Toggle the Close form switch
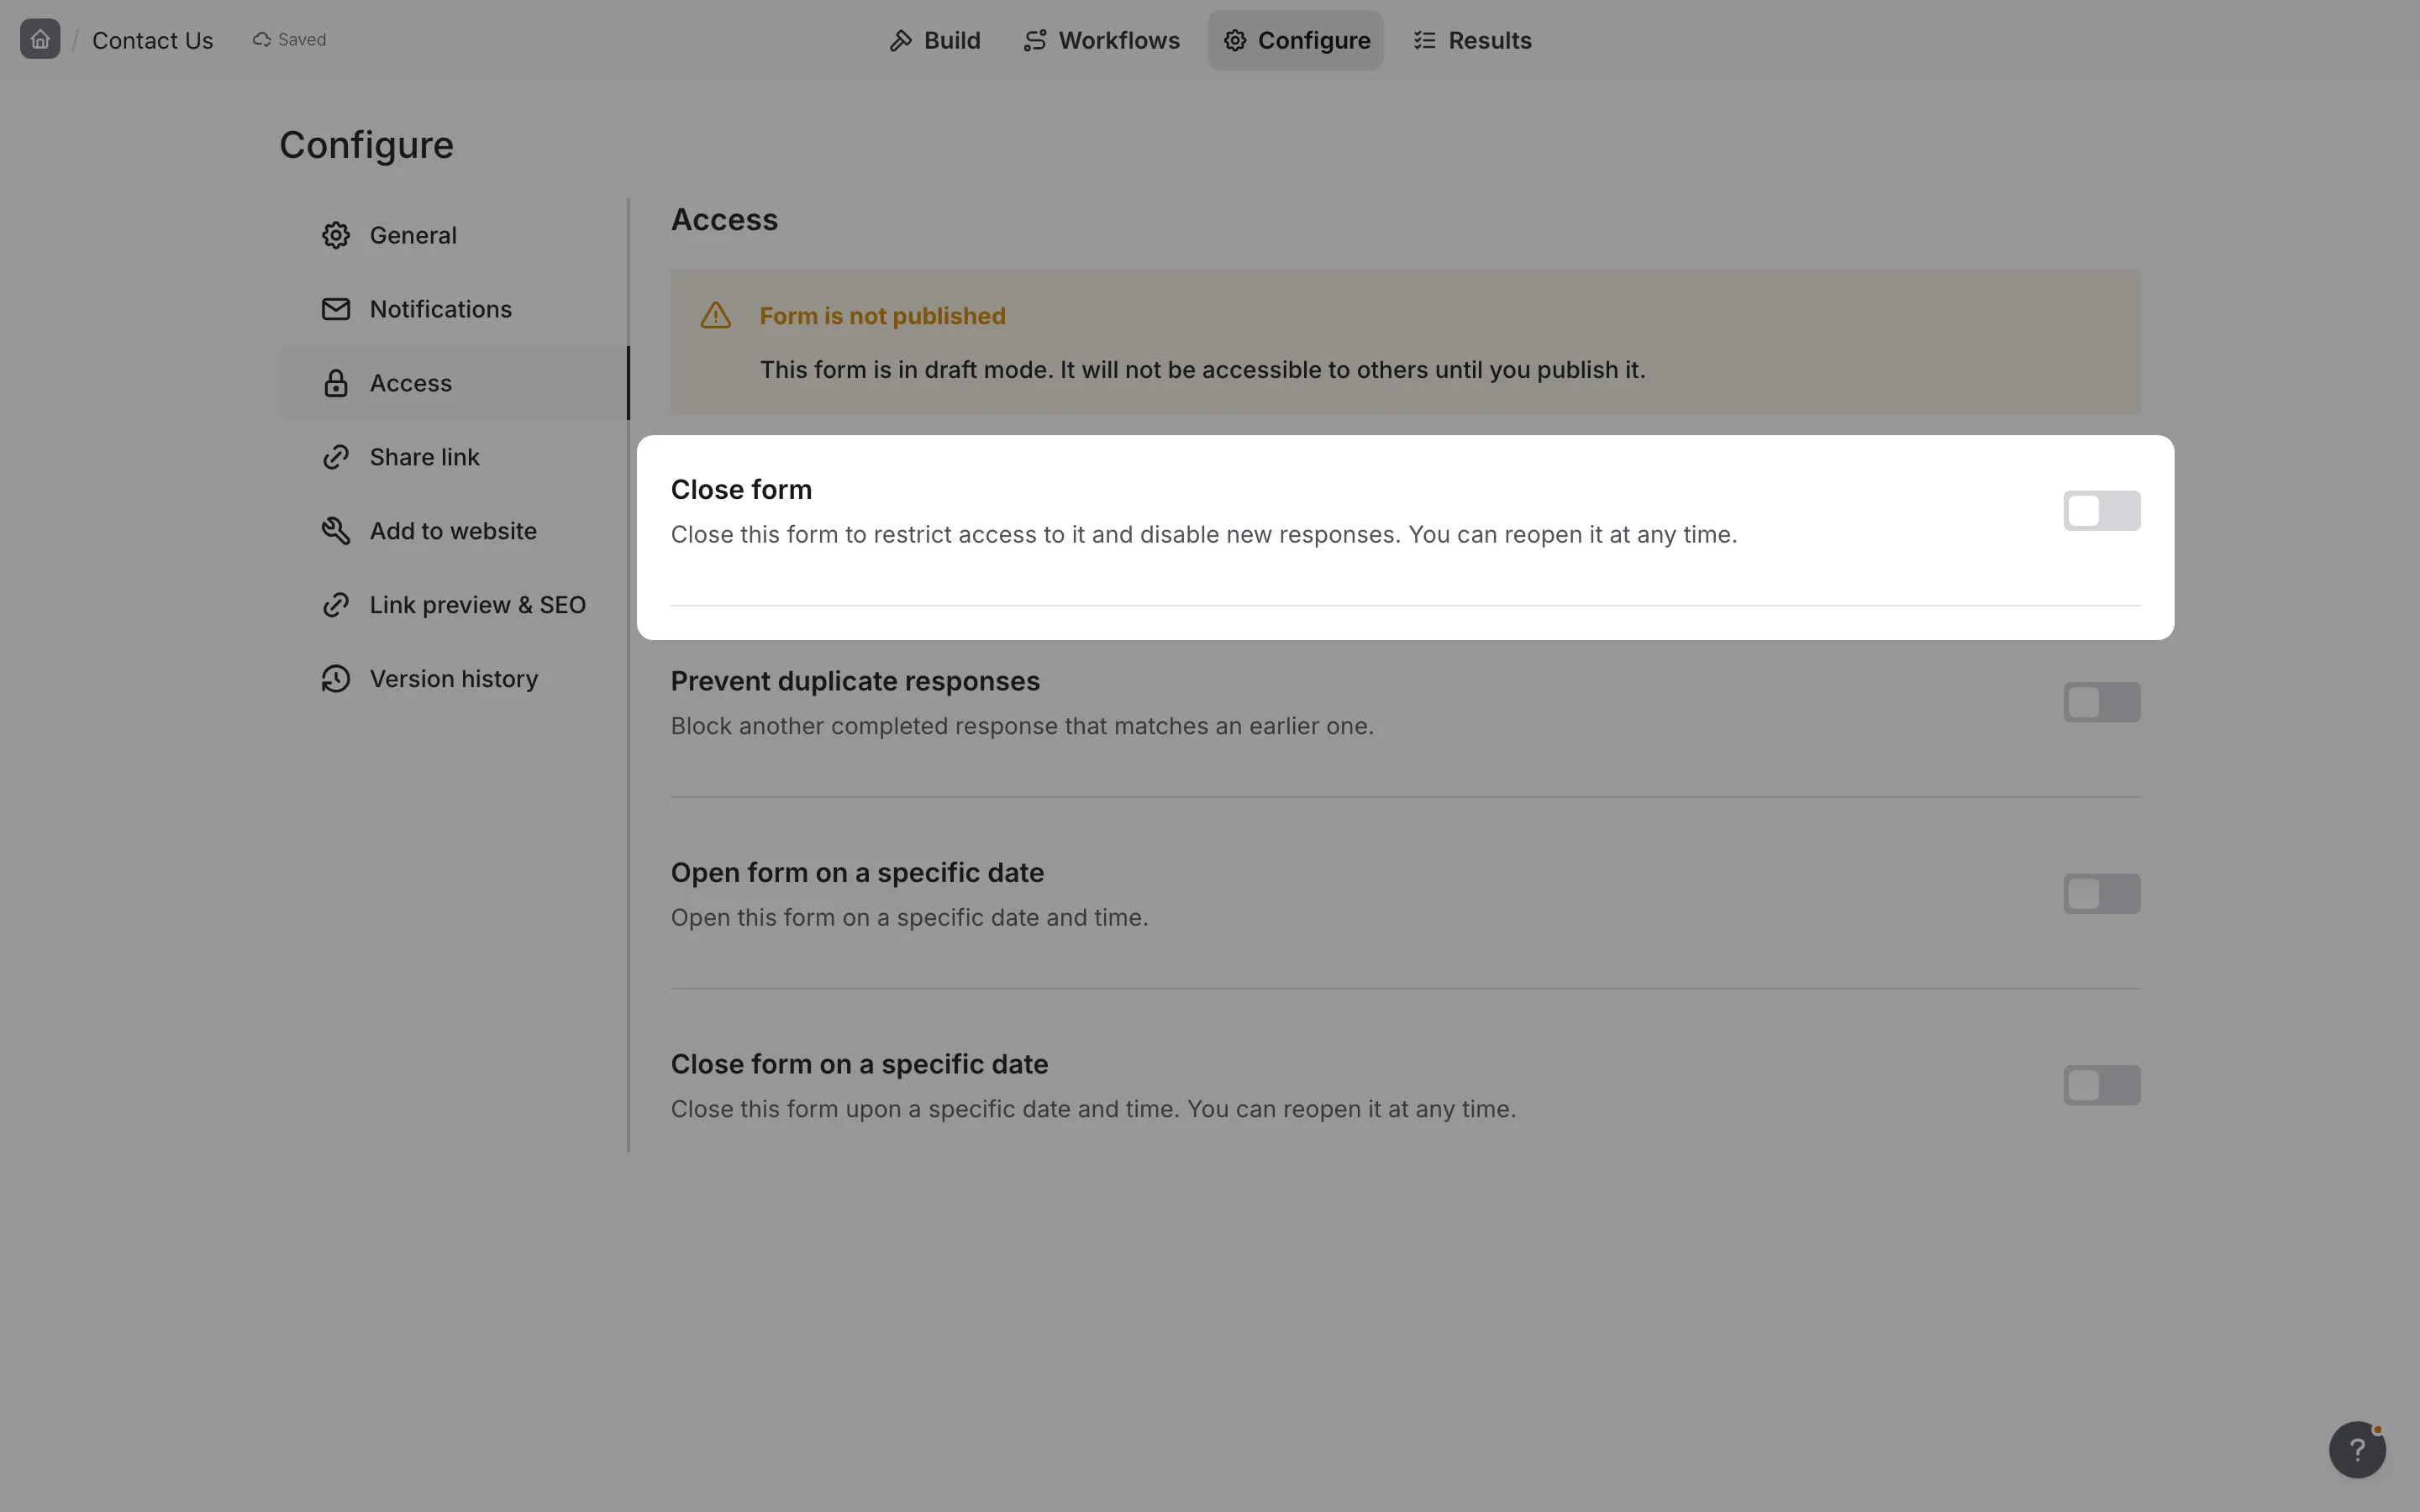Viewport: 2420px width, 1512px height. tap(2102, 511)
